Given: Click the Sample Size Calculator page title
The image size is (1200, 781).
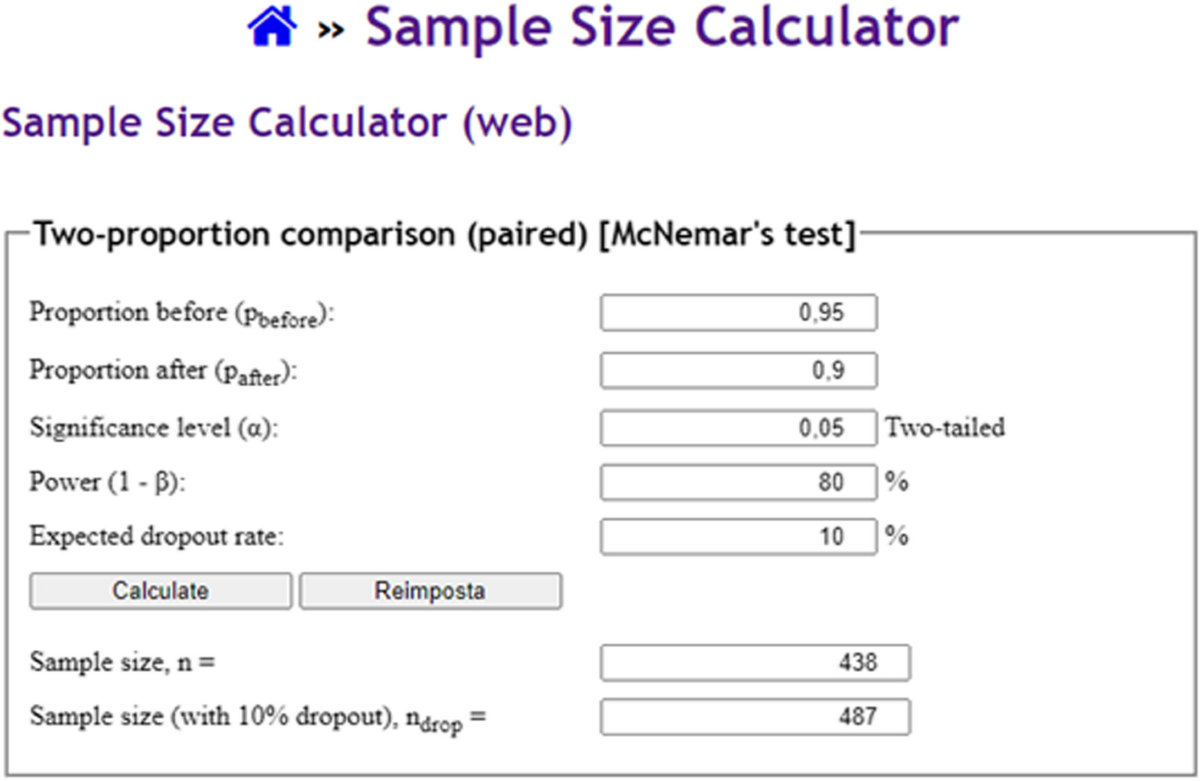Looking at the screenshot, I should [x=662, y=28].
